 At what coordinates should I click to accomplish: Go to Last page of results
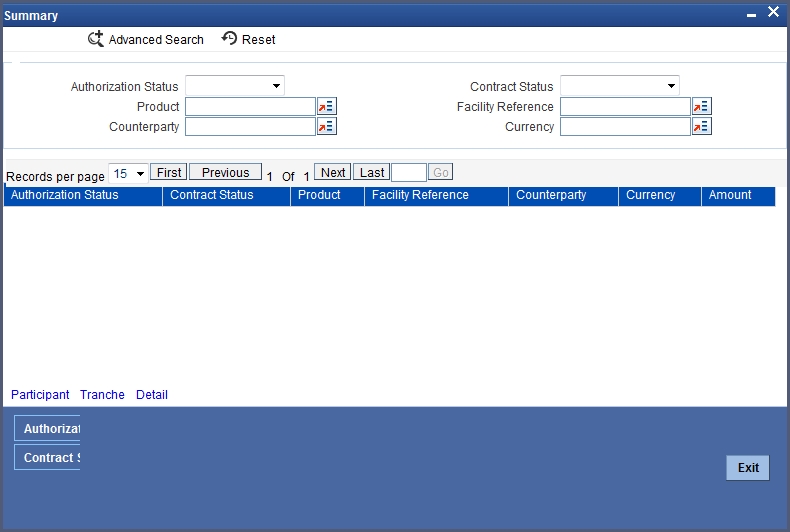[x=371, y=172]
